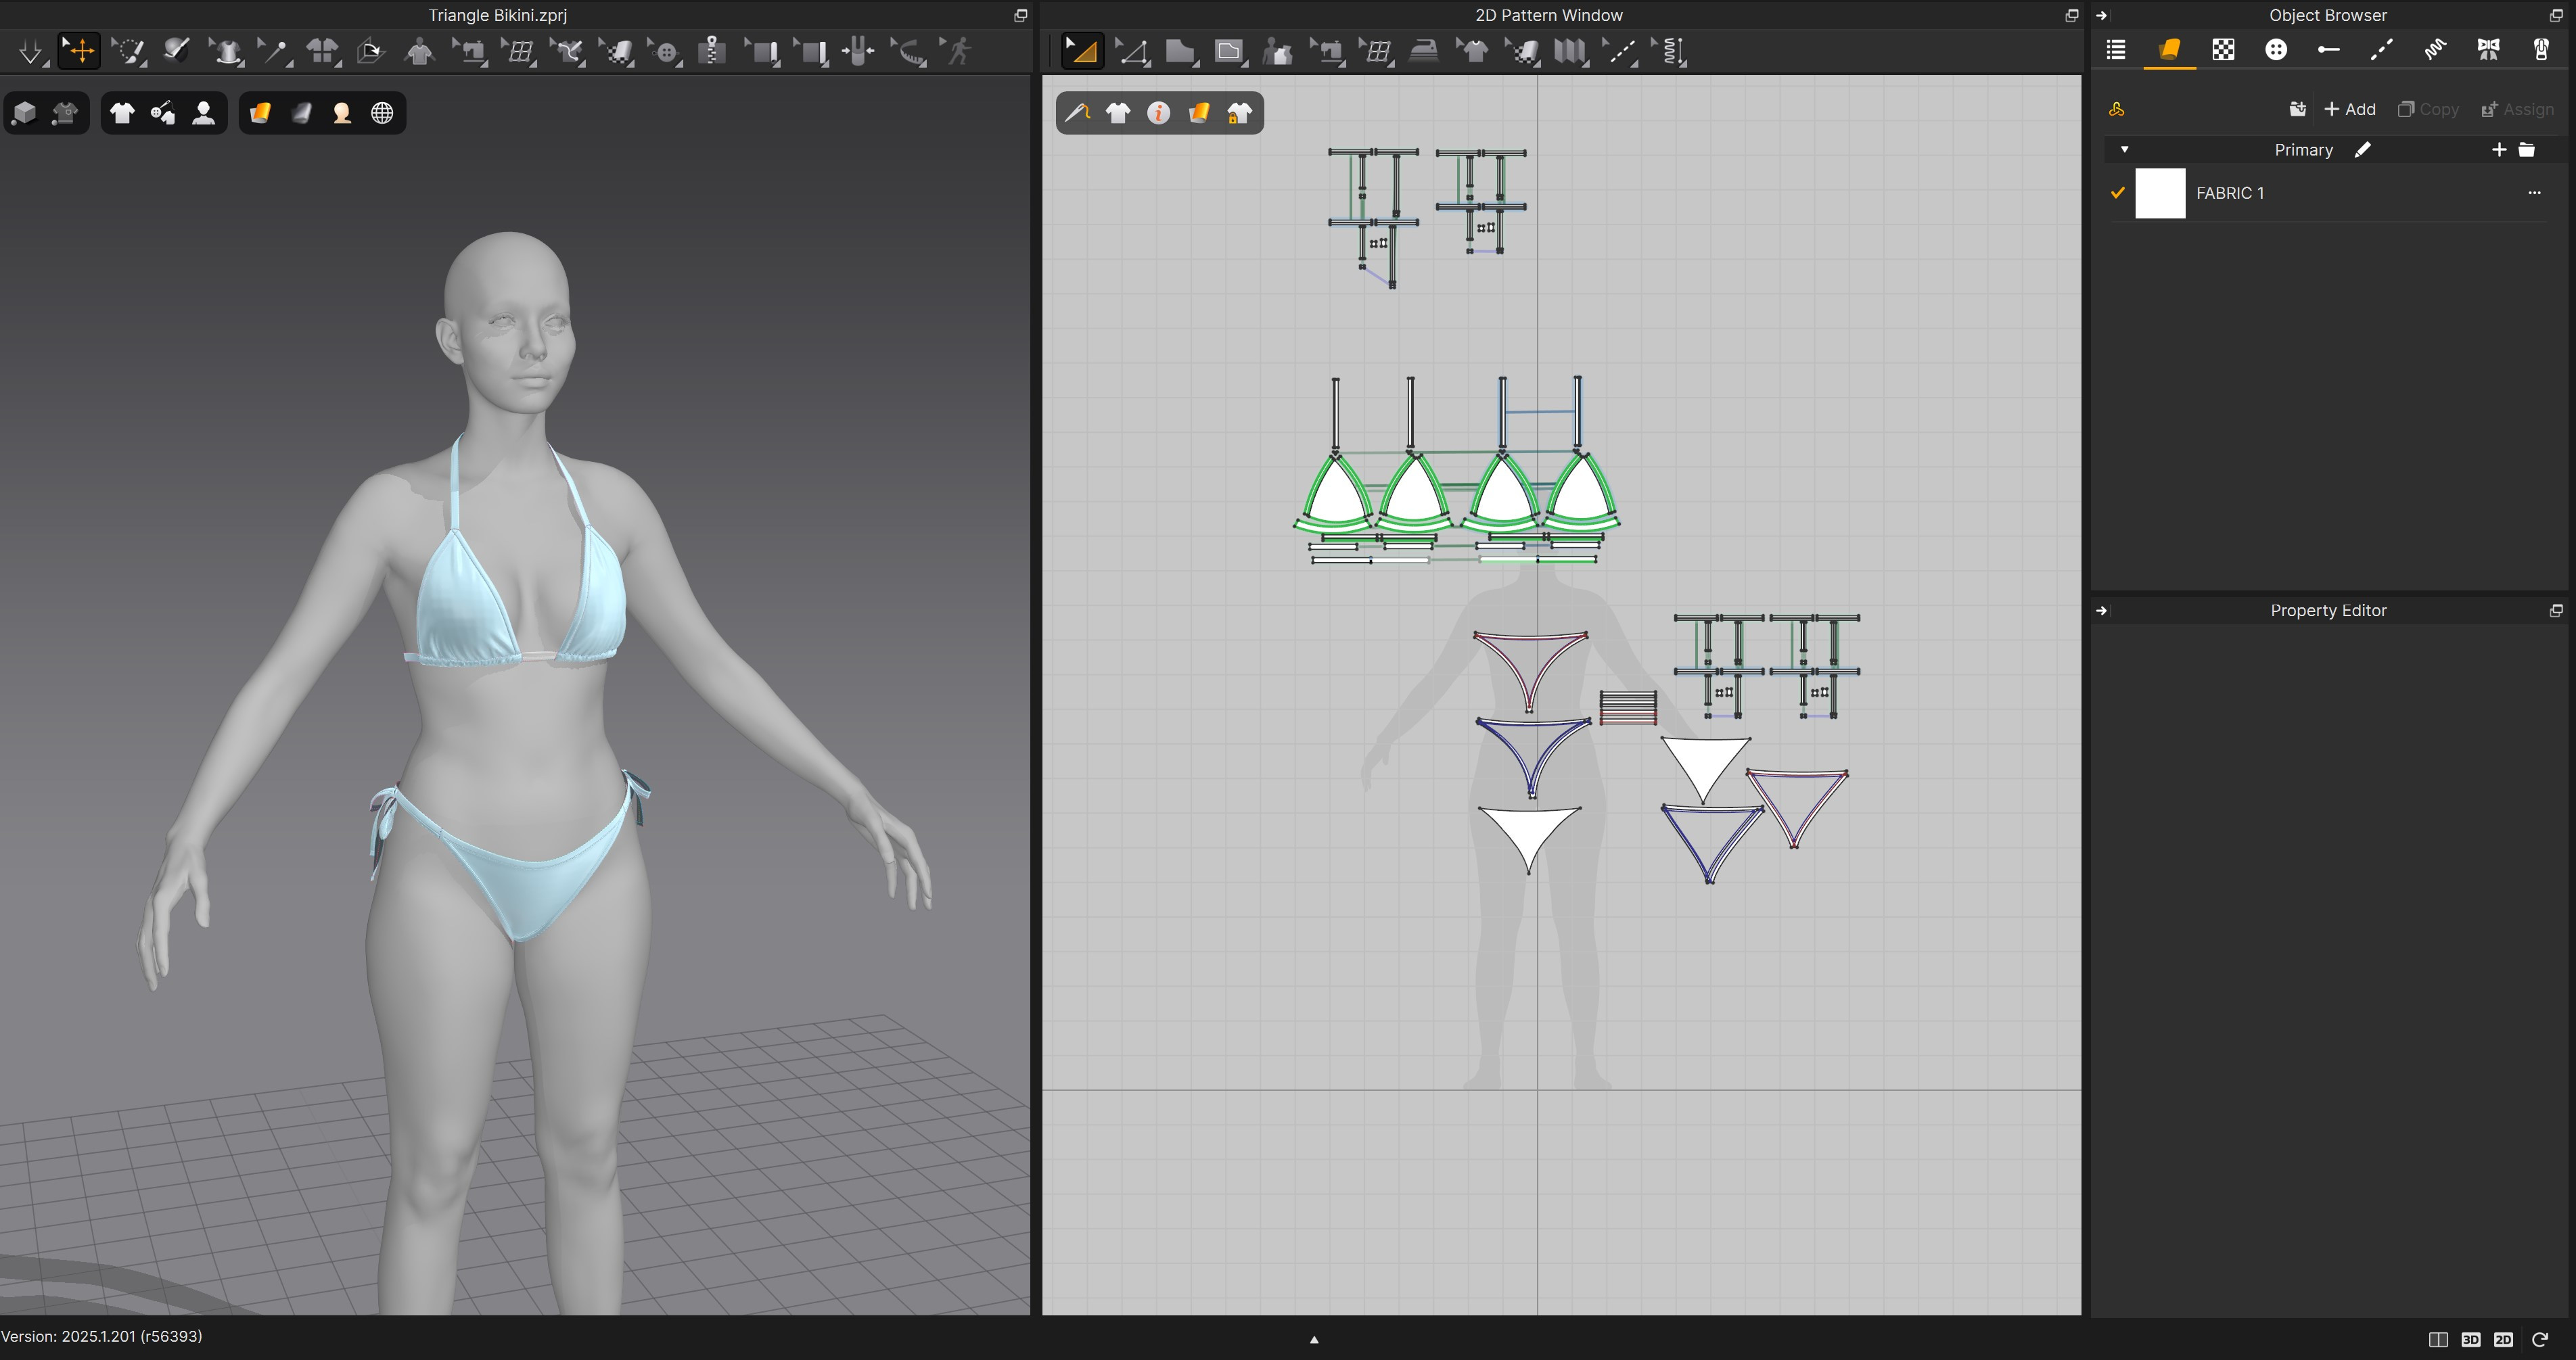Start the Simulate arrow tool
Image resolution: width=2576 pixels, height=1360 pixels.
point(30,51)
